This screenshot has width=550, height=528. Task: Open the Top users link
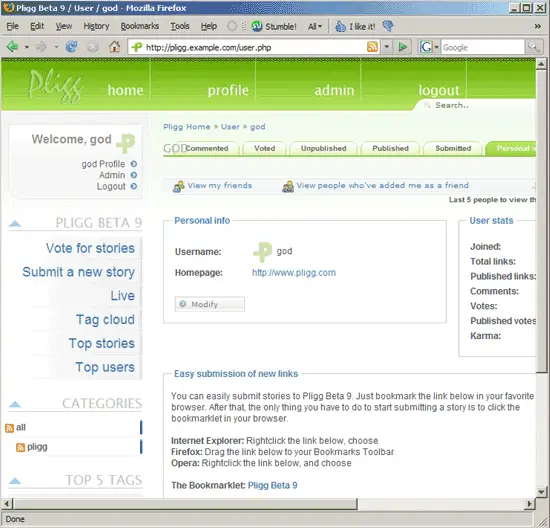click(105, 367)
